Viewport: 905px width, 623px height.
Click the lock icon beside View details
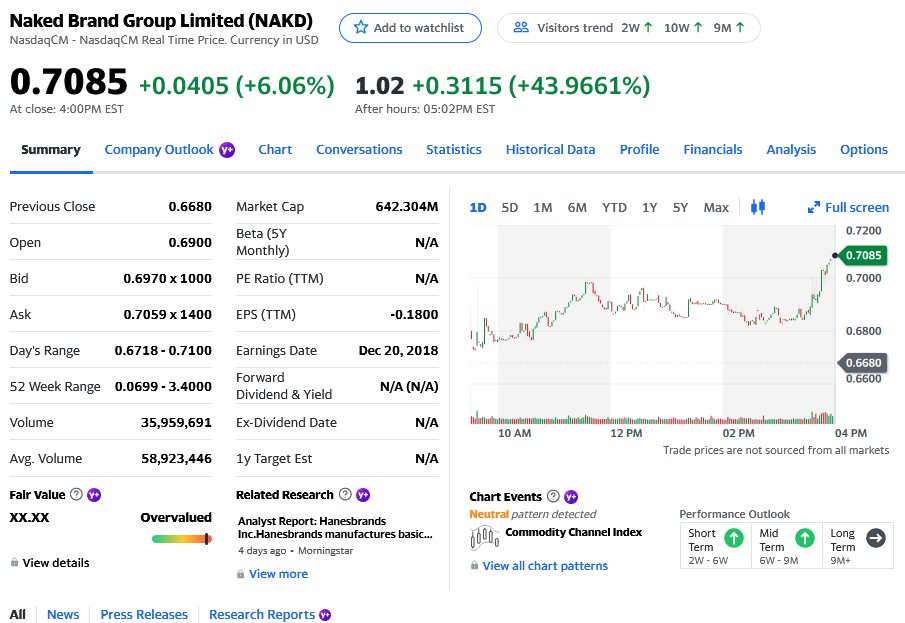coord(14,562)
